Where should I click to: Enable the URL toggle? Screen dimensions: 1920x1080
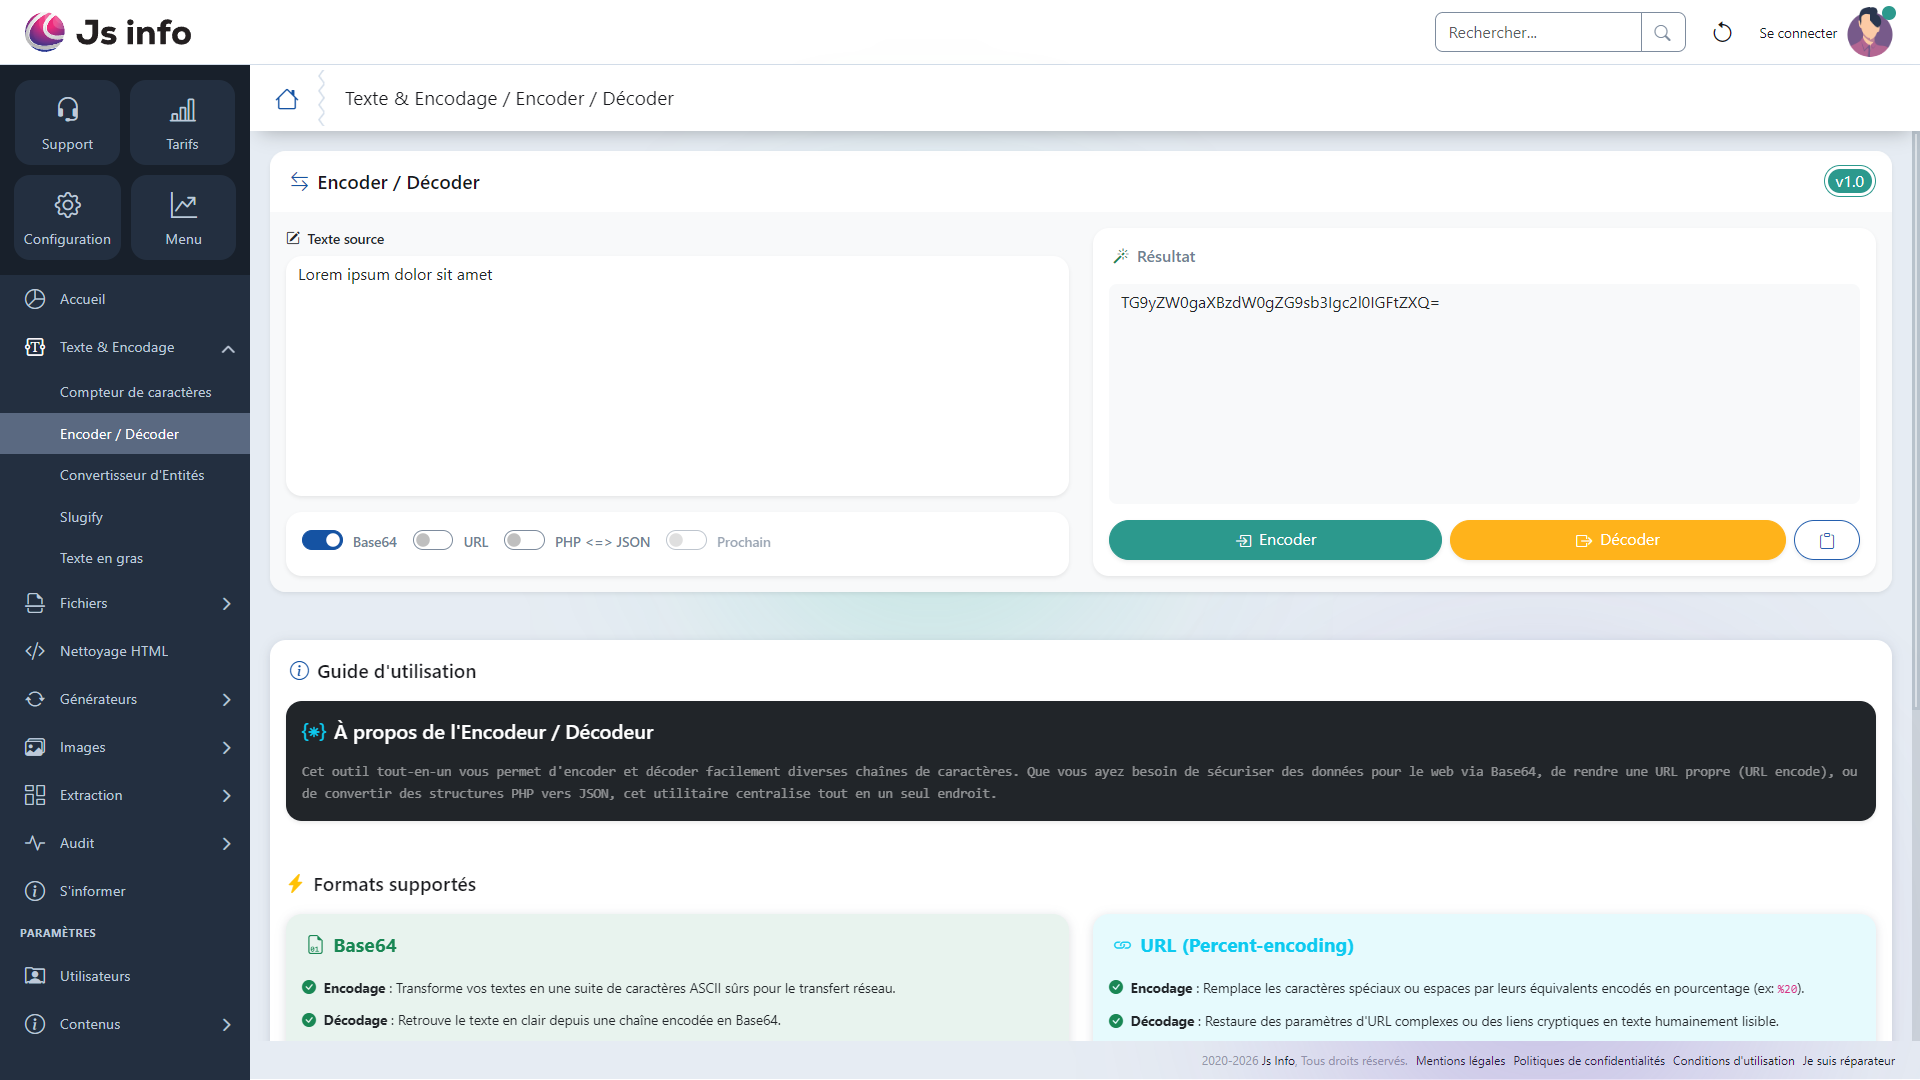(433, 540)
